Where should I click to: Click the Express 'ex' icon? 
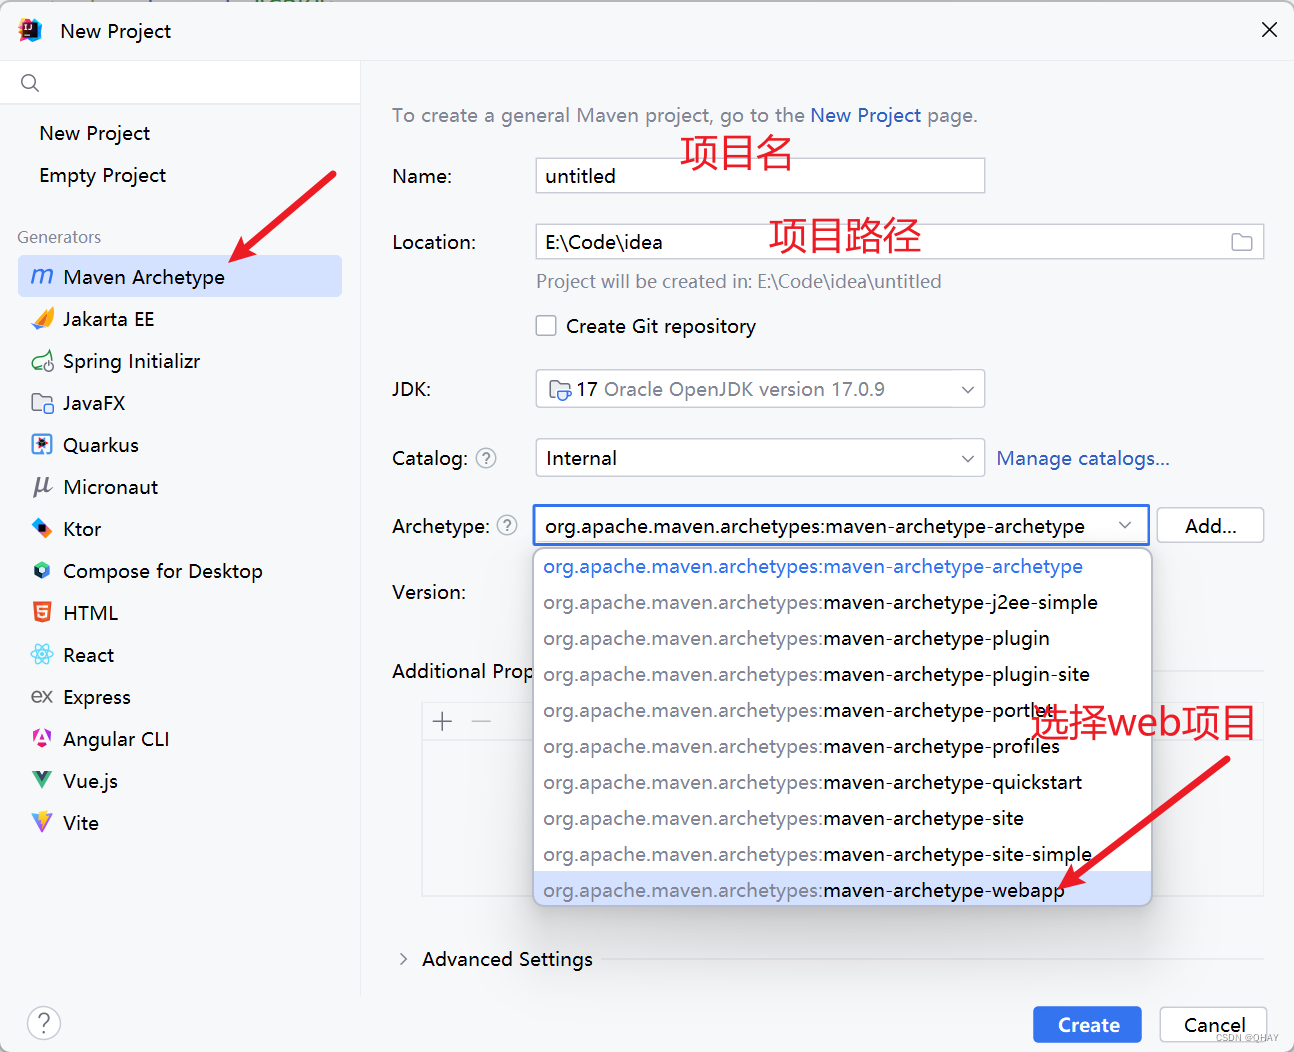point(42,696)
